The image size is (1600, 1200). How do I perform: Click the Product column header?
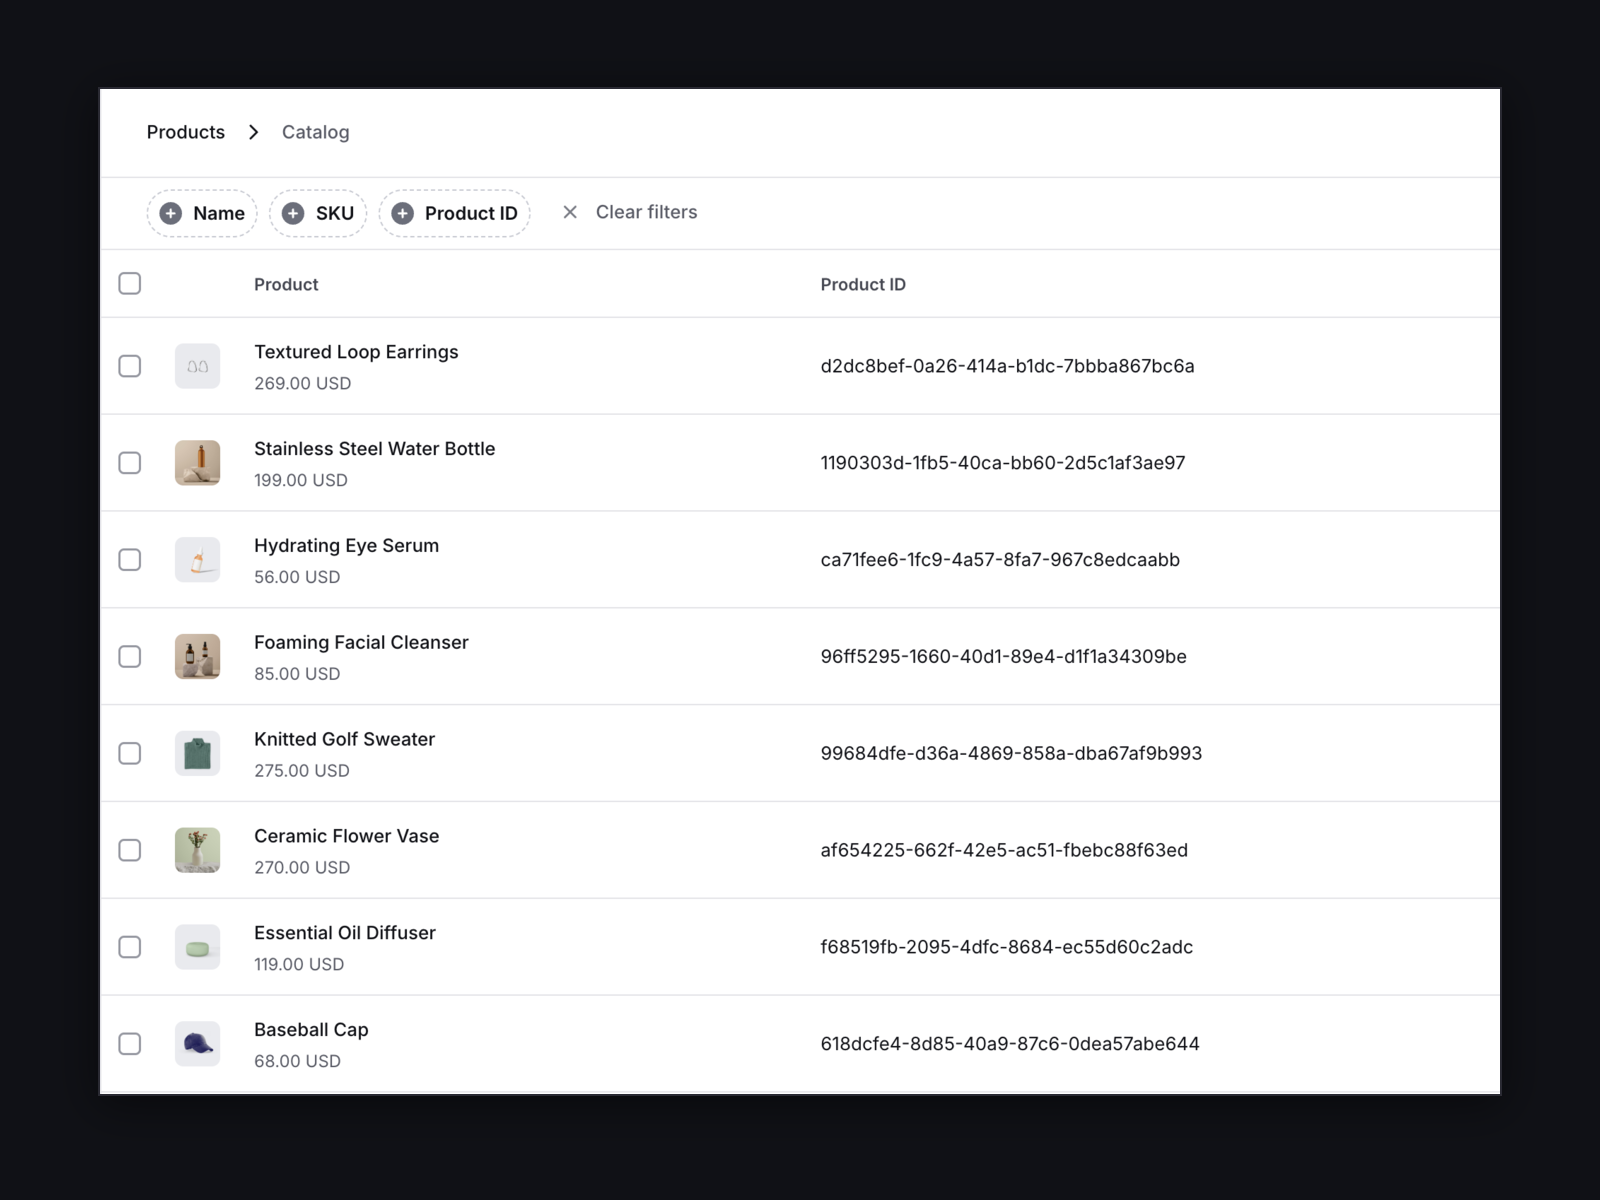point(286,284)
